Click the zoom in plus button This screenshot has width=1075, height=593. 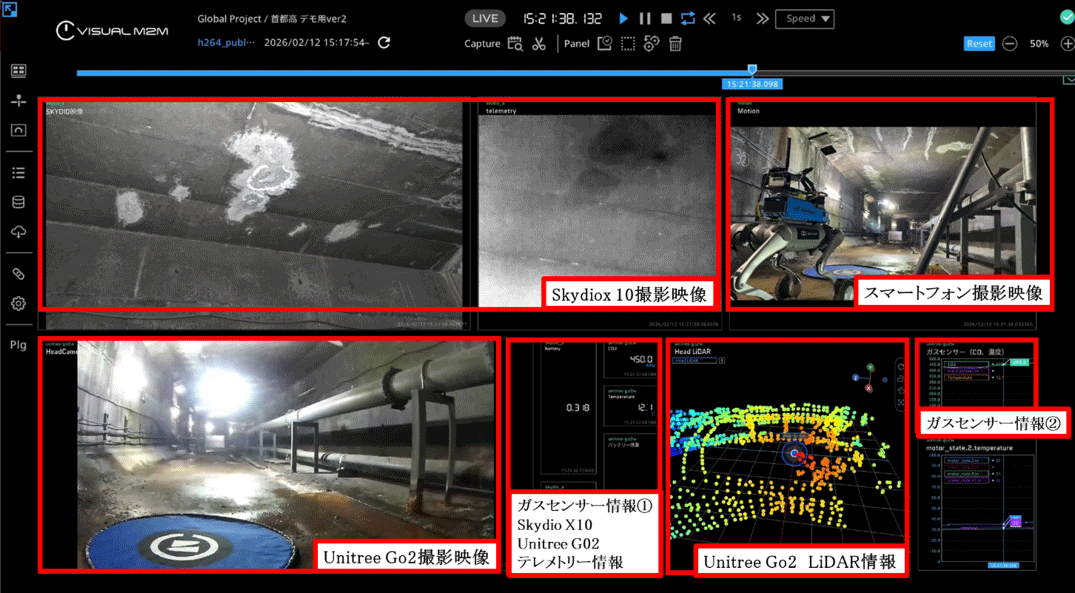[x=1067, y=44]
